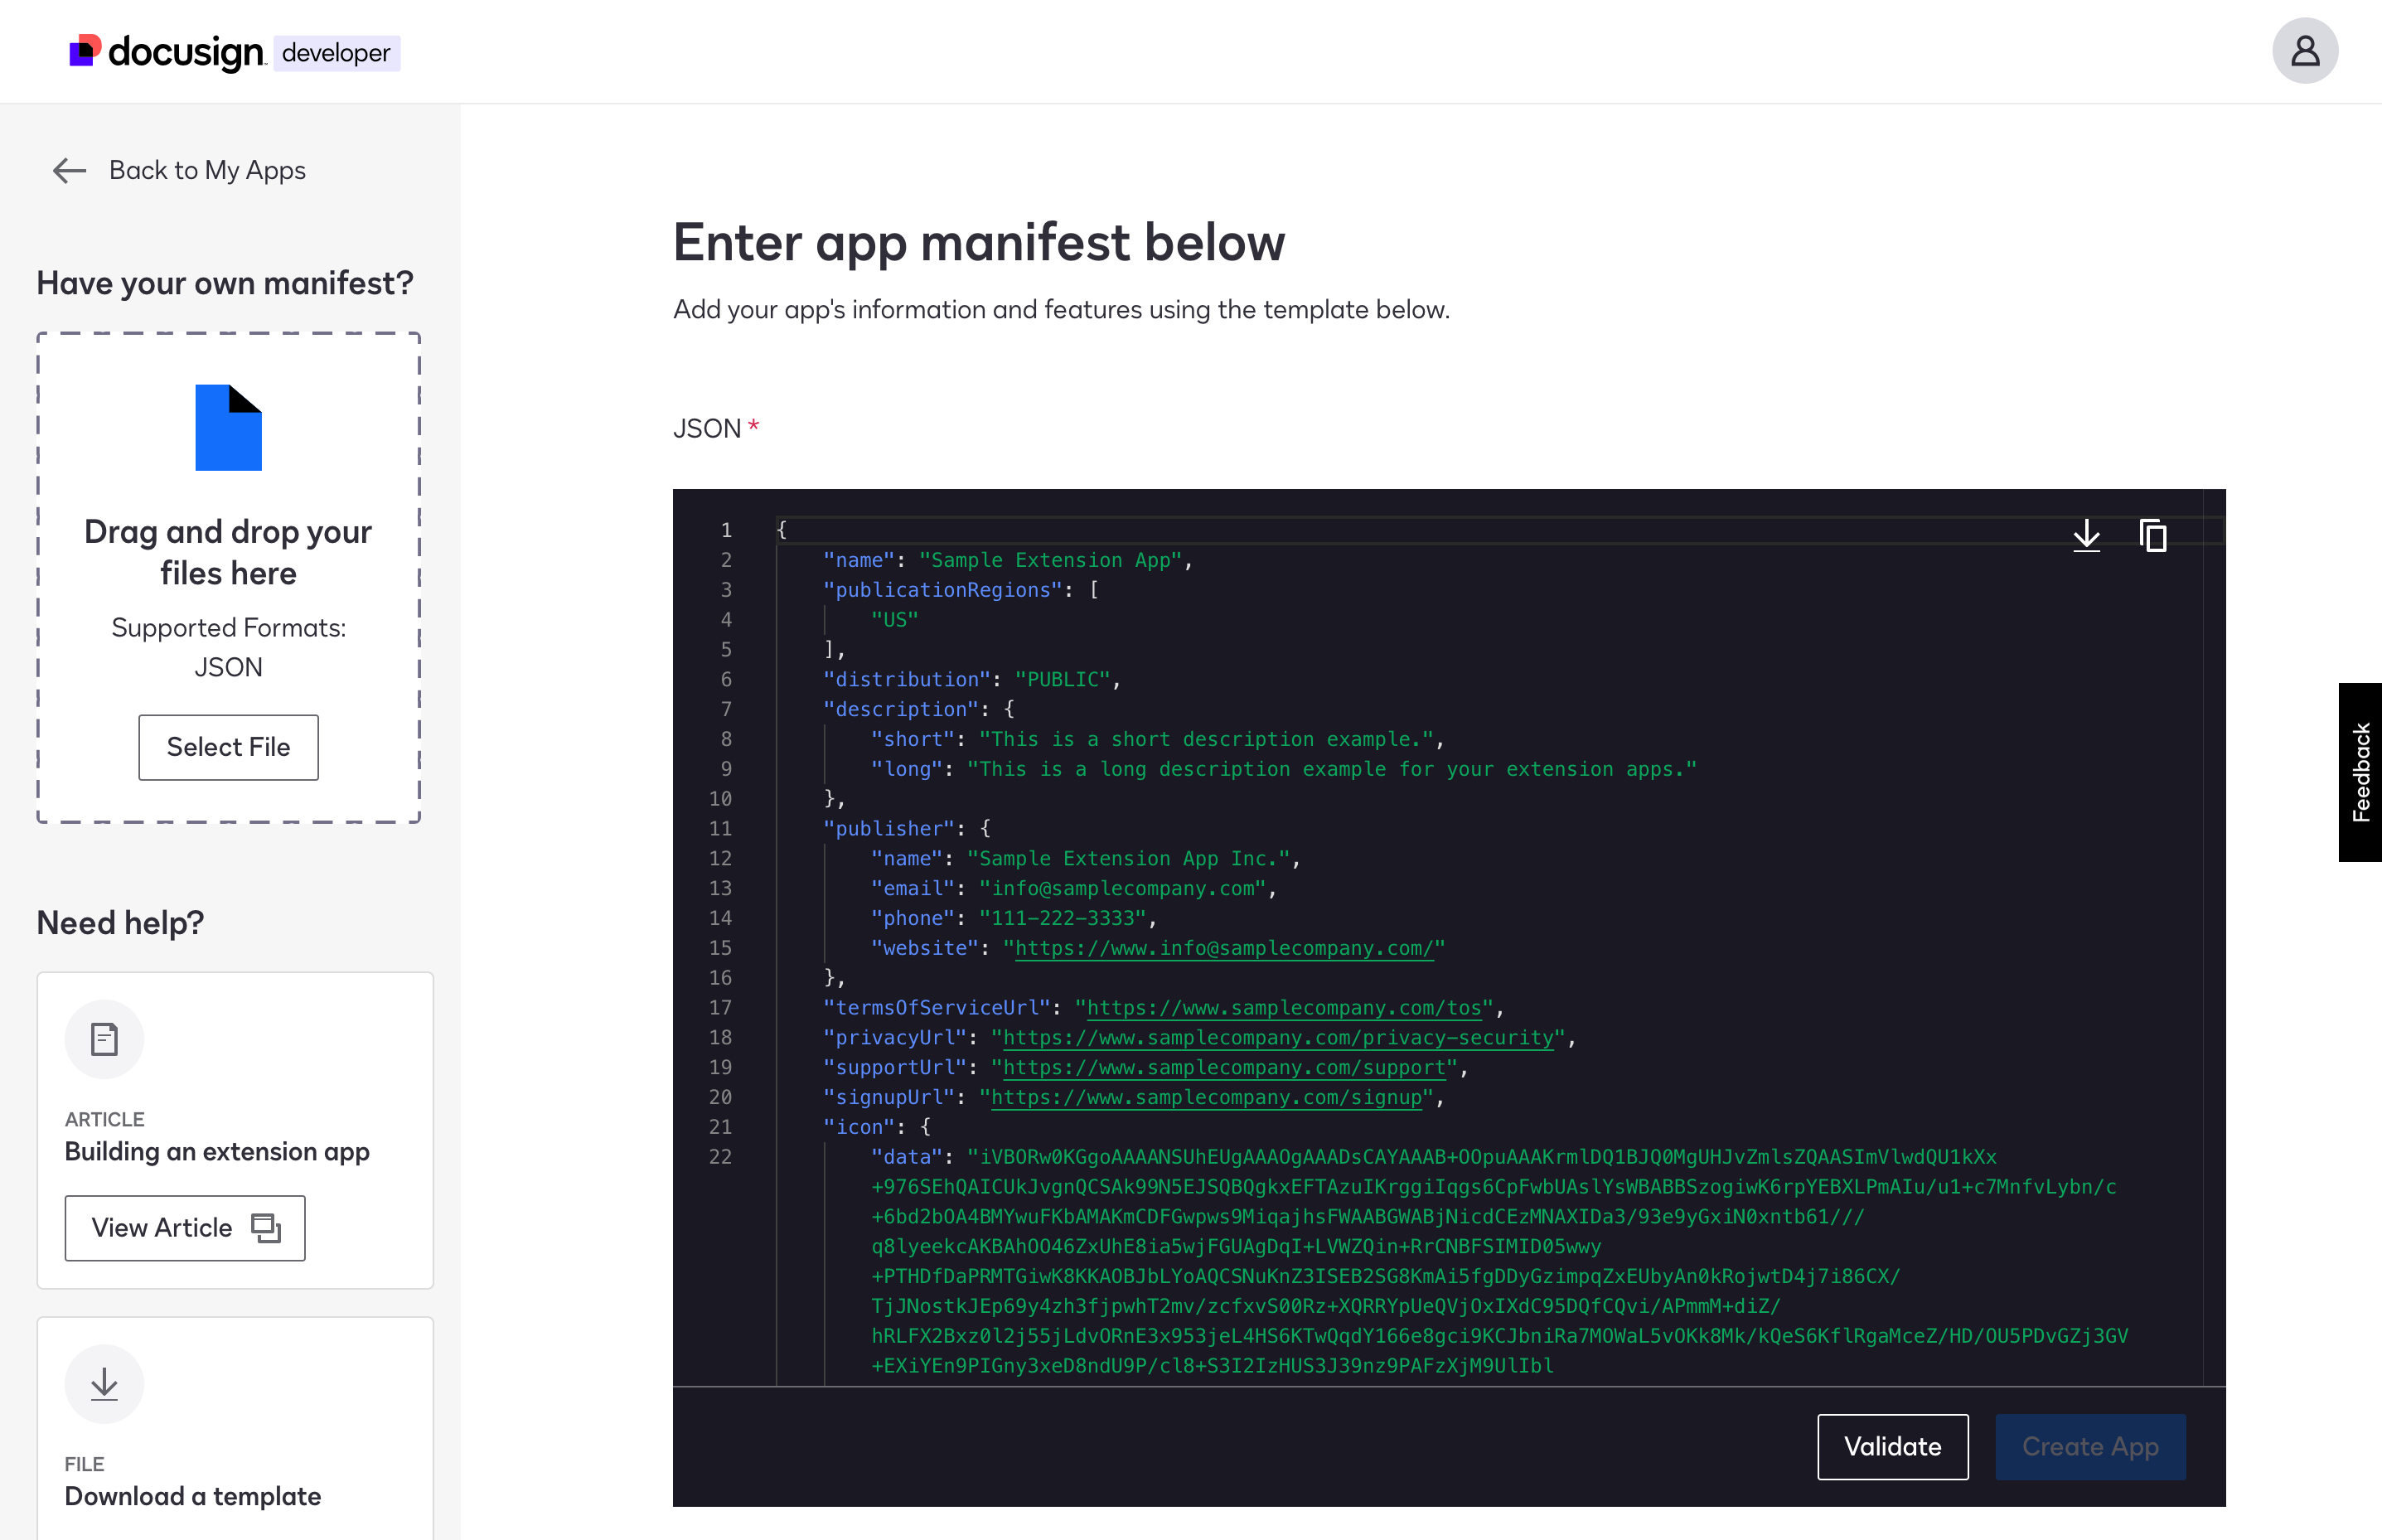The width and height of the screenshot is (2382, 1540).
Task: Click the Create App button
Action: pyautogui.click(x=2090, y=1446)
